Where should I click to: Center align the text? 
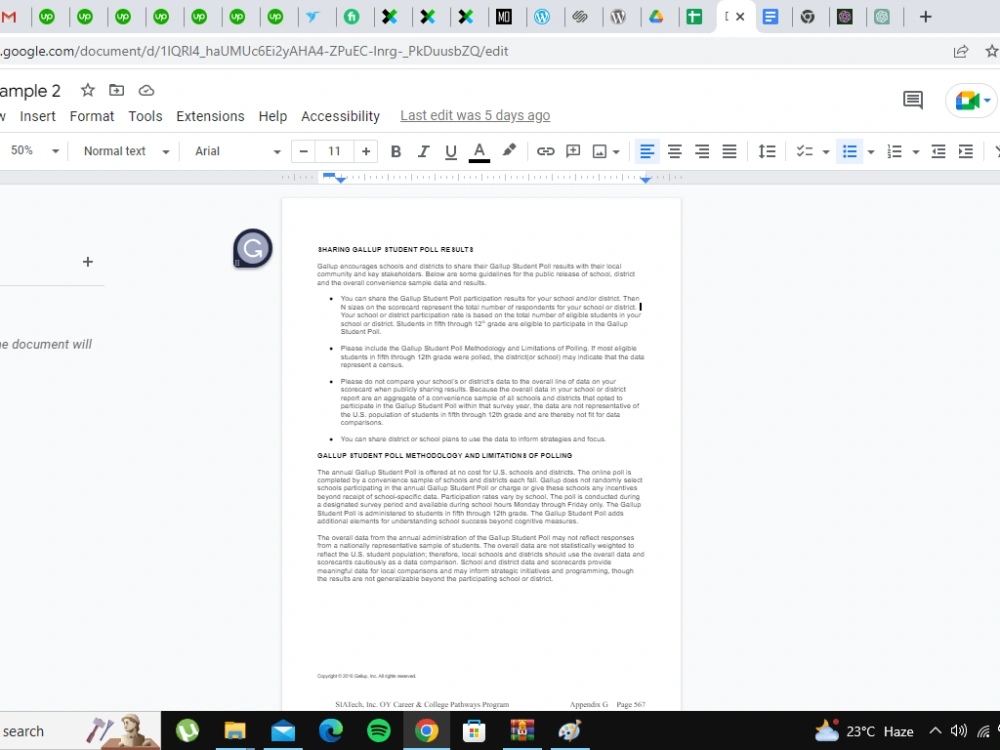pyautogui.click(x=674, y=151)
